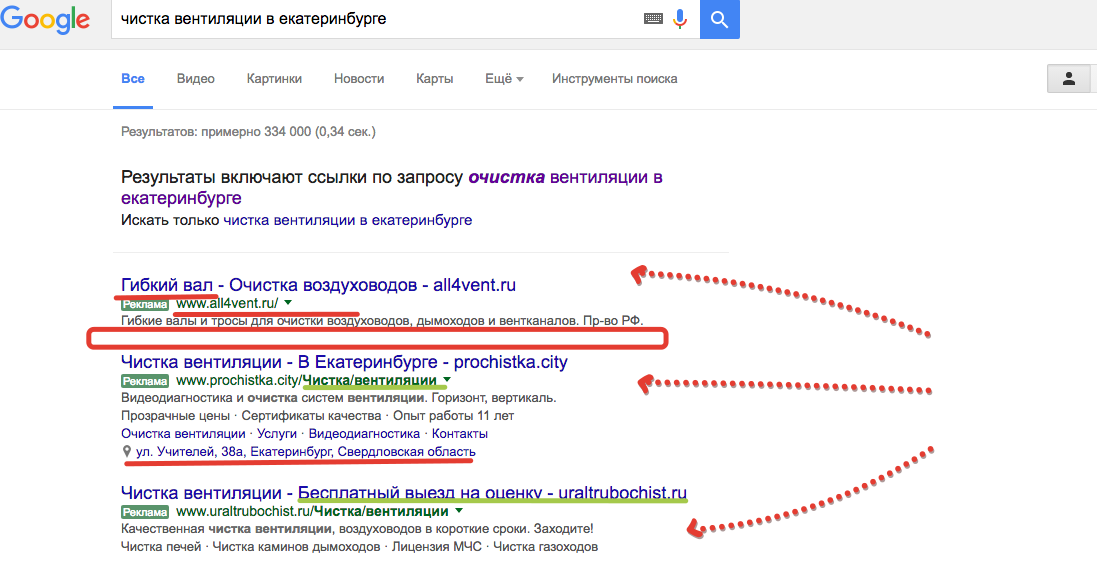
Task: Open address ул. Учителей, 38а, Екатеринбург link
Action: (306, 452)
